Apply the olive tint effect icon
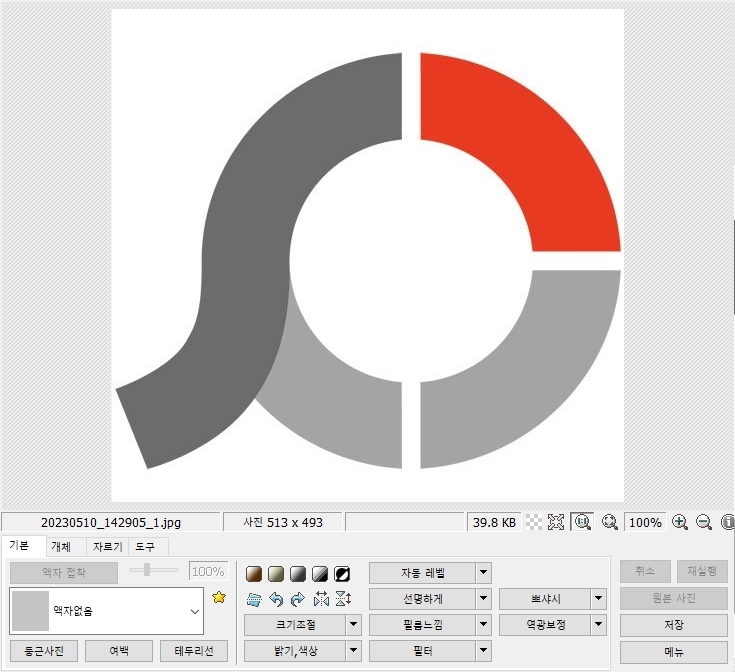 tap(276, 574)
